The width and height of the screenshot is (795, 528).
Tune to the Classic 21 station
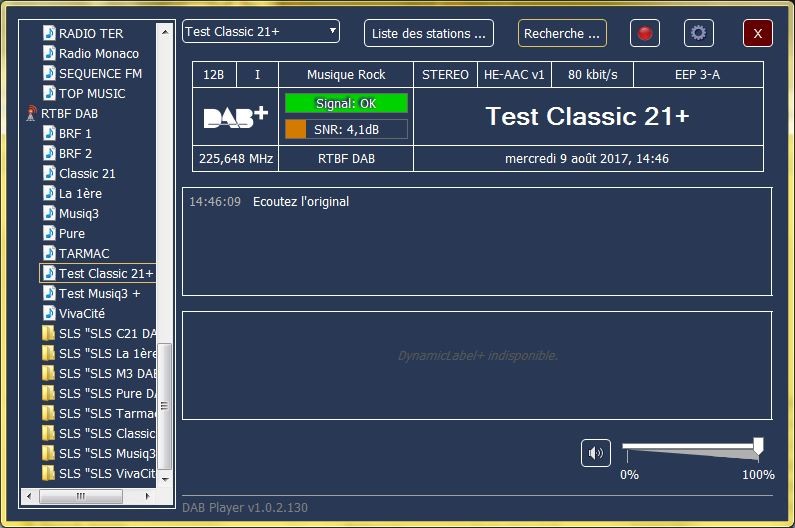[80, 173]
